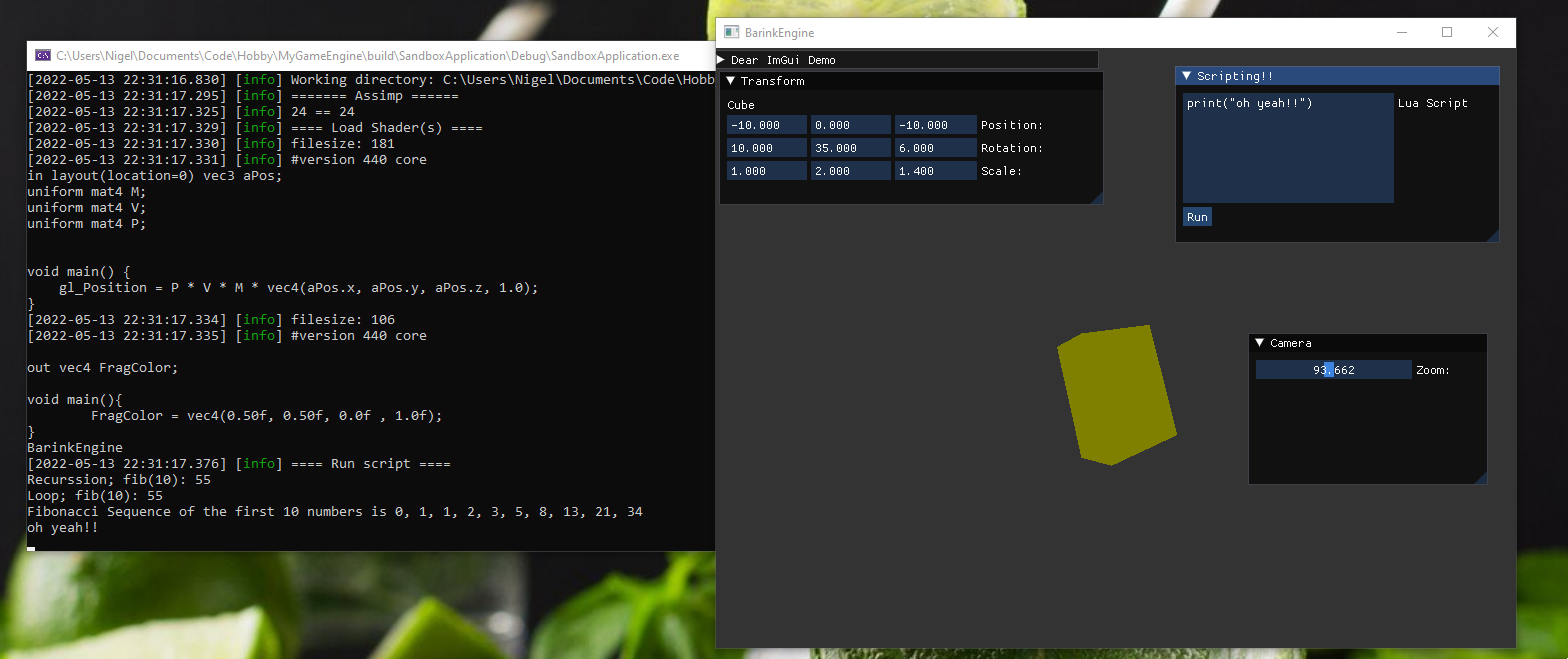Click the BarinkEngine window app icon
Screen dimensions: 1568x659
click(731, 33)
